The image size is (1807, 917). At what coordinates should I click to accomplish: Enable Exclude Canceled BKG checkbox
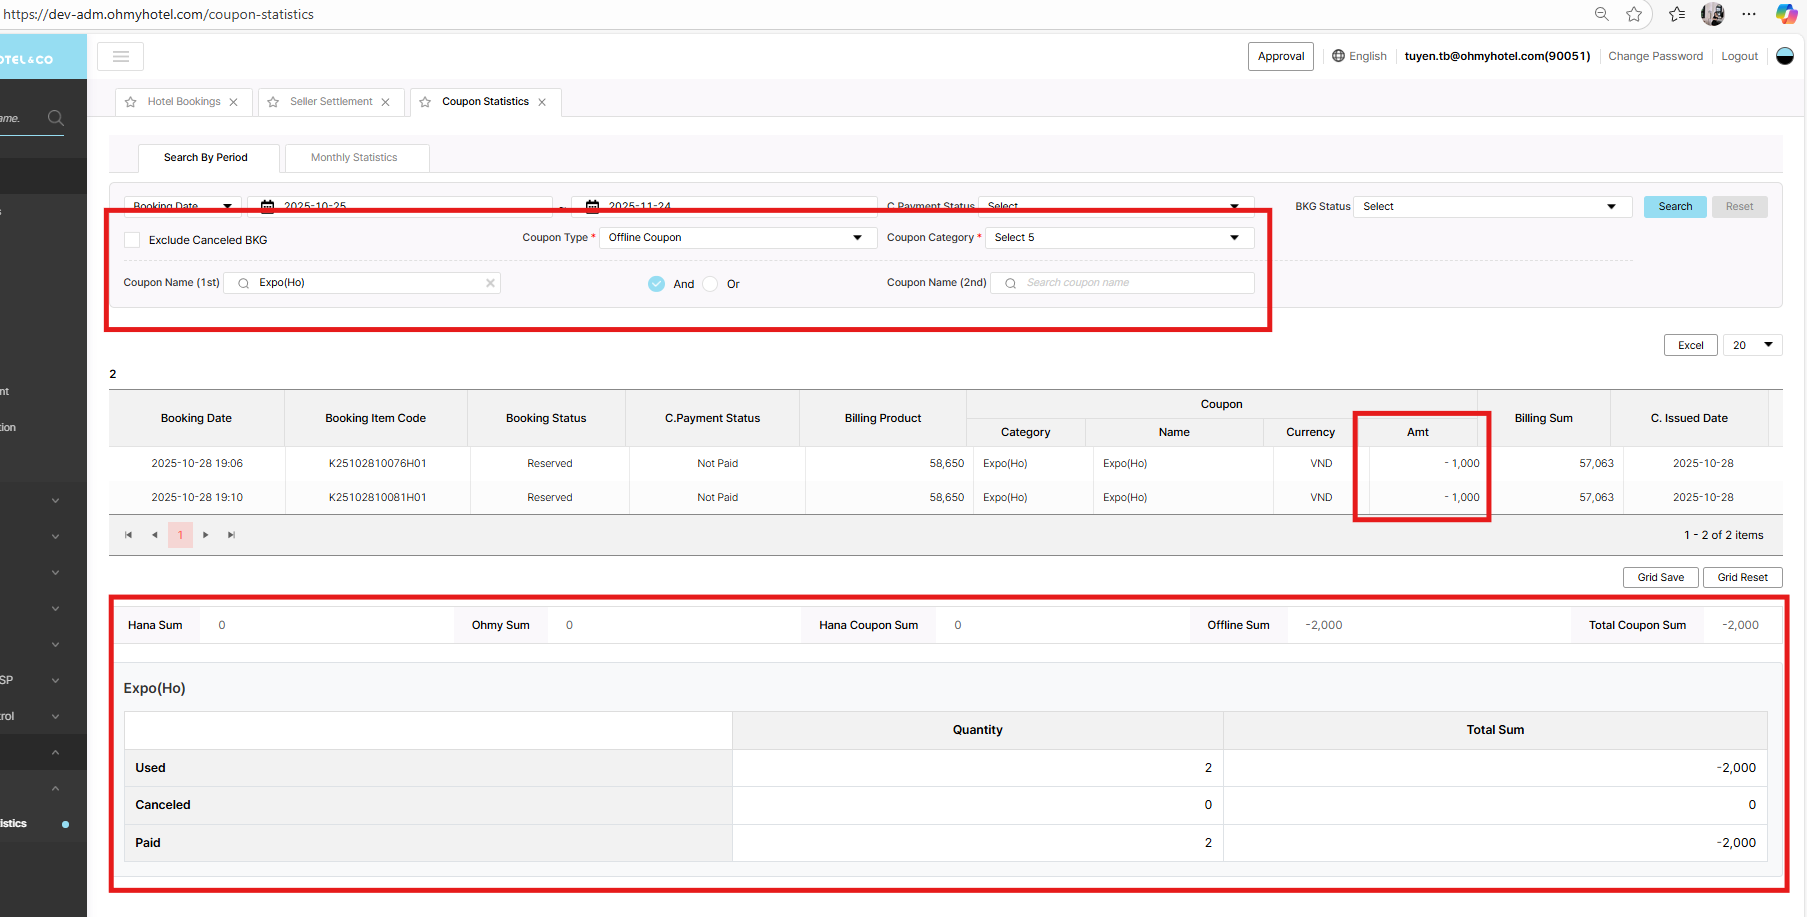(x=132, y=240)
